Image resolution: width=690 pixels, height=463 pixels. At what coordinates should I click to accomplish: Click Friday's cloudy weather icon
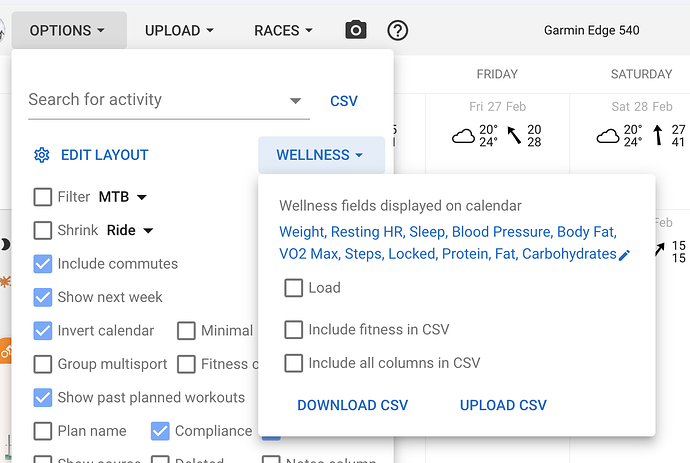click(463, 136)
